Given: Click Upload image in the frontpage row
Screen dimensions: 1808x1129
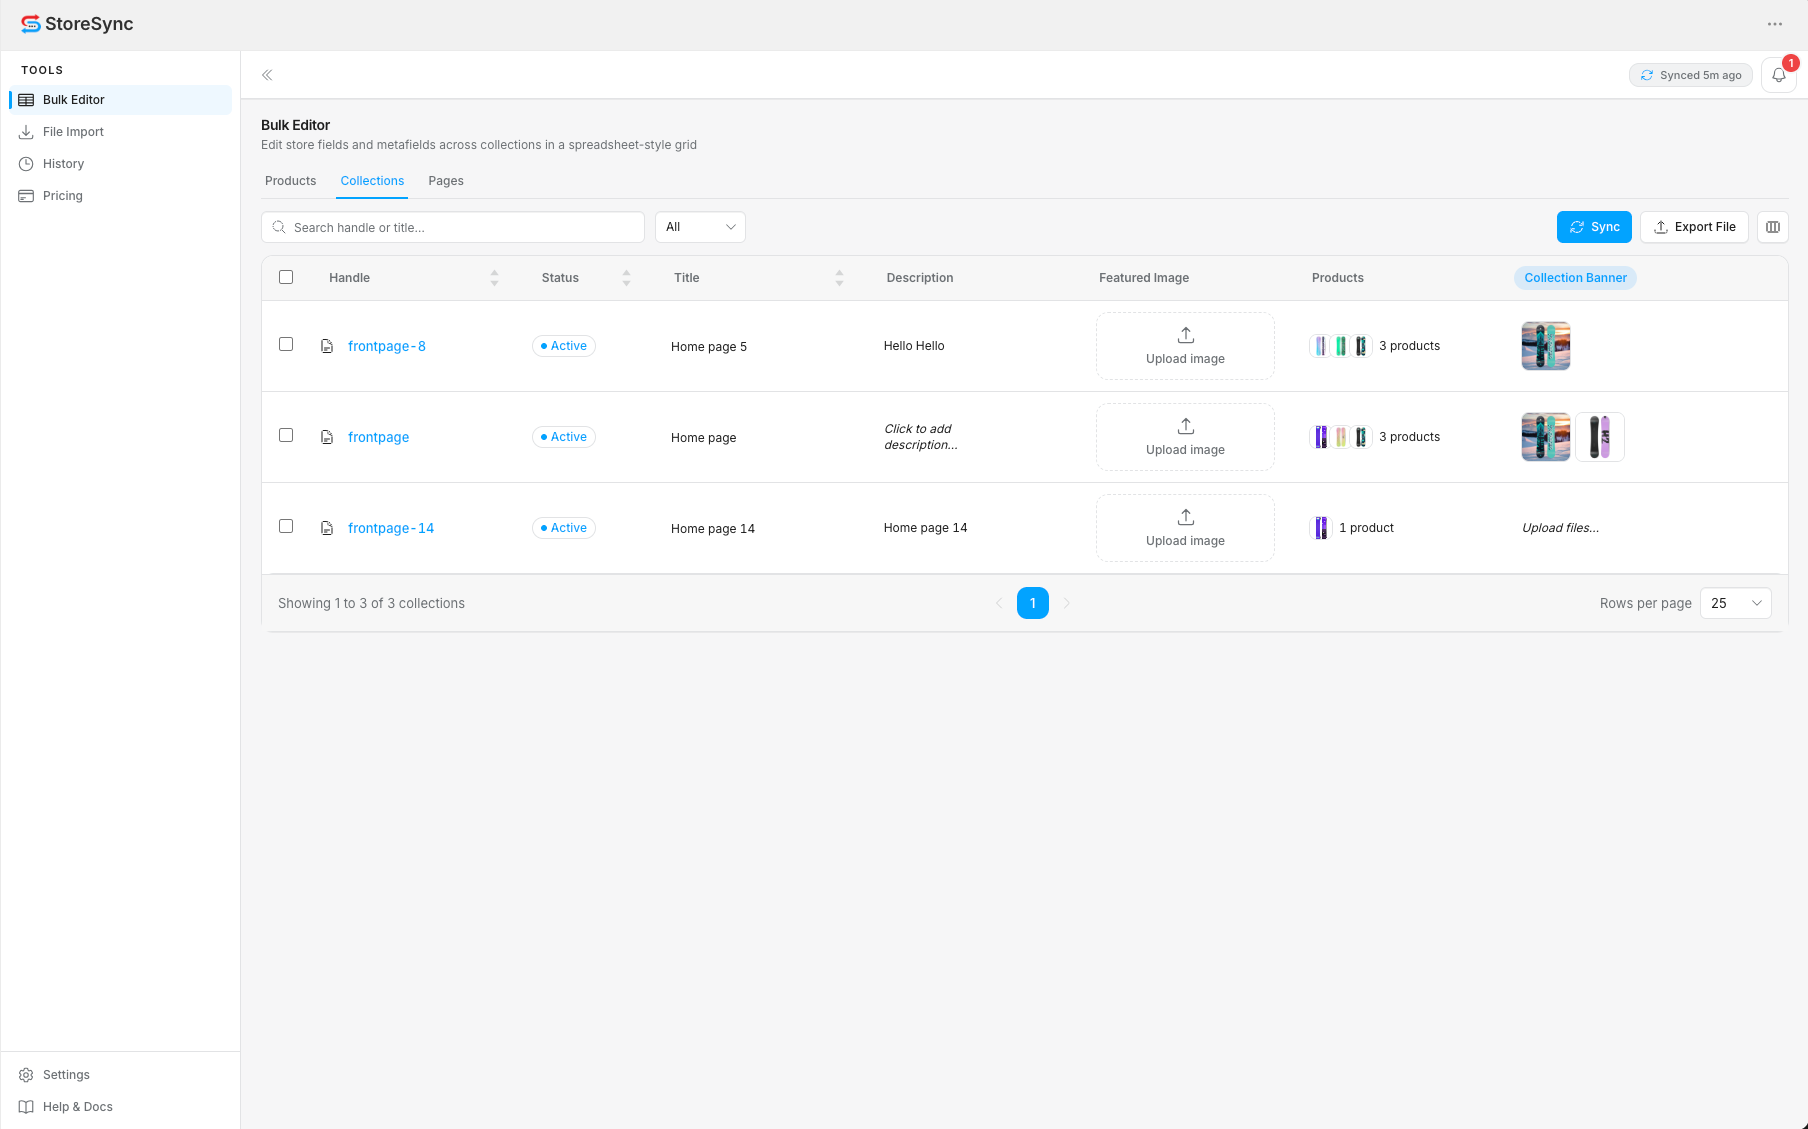Looking at the screenshot, I should 1185,437.
